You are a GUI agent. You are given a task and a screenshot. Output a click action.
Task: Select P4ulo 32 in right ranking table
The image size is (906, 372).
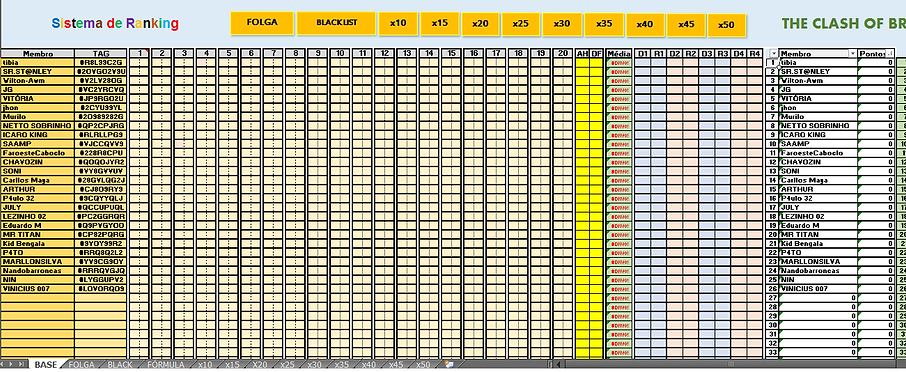click(x=818, y=198)
